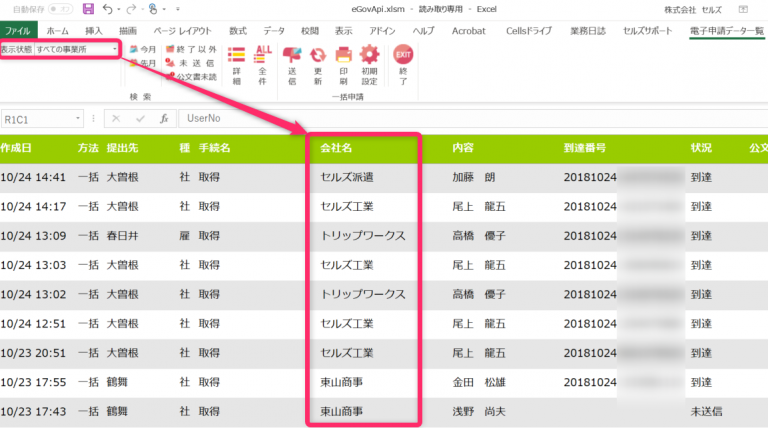Select the セルズ派遣 company cell
Screen dimensions: 768x428
coord(347,177)
